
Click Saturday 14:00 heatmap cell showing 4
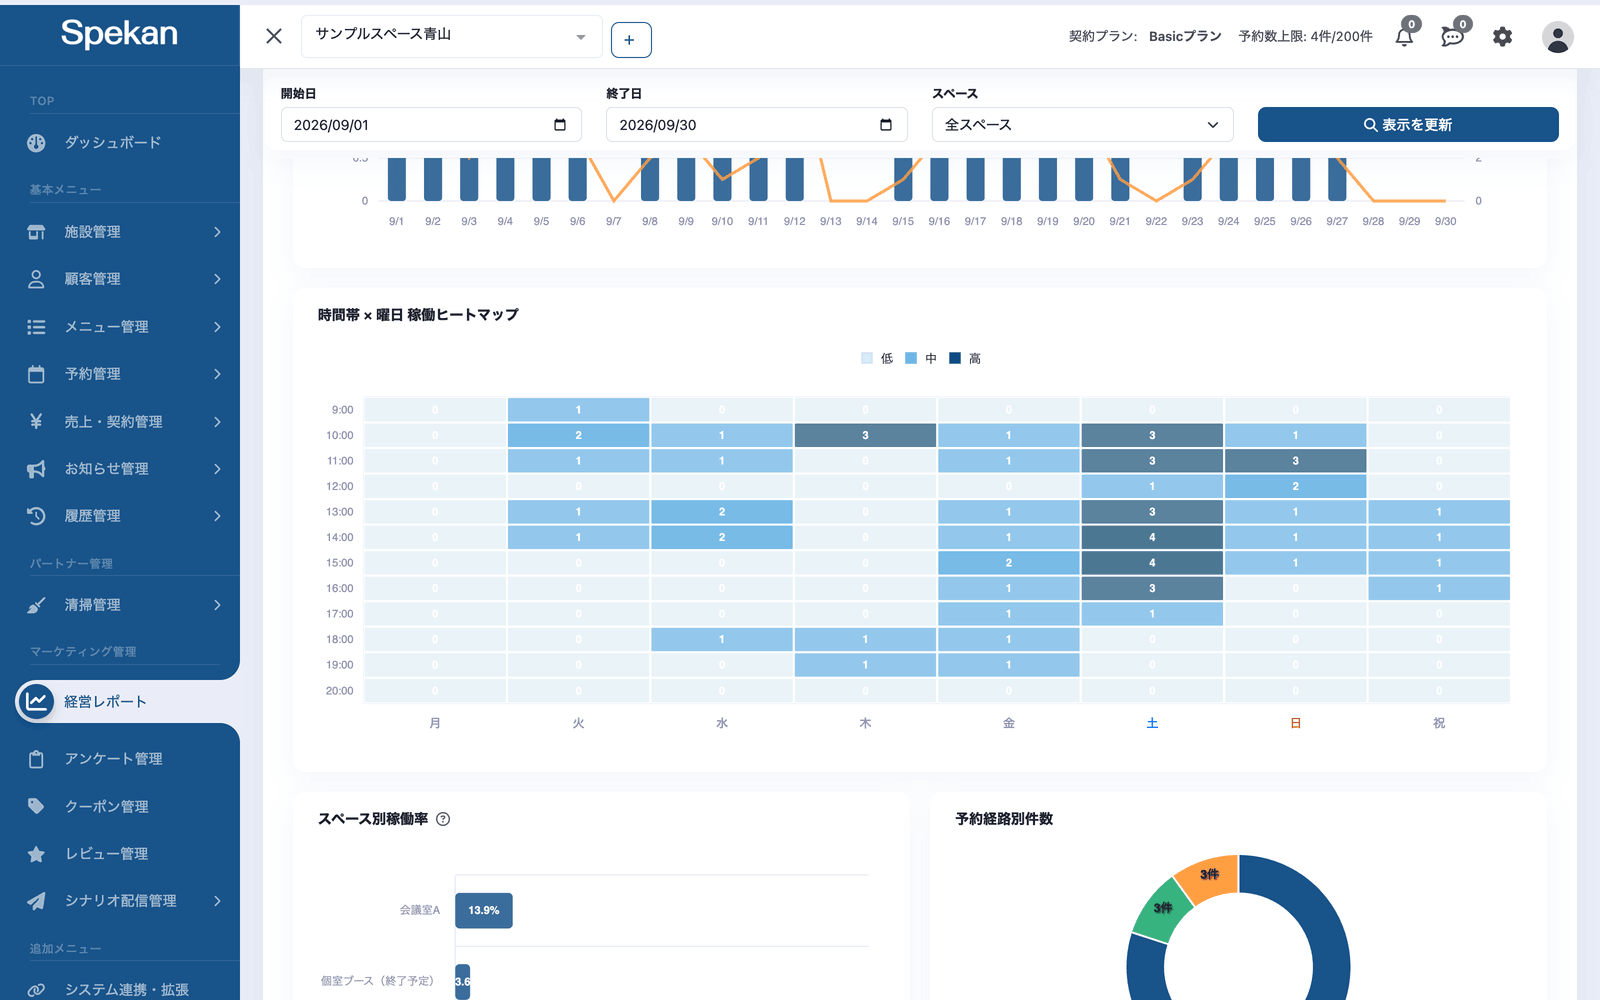(x=1152, y=537)
